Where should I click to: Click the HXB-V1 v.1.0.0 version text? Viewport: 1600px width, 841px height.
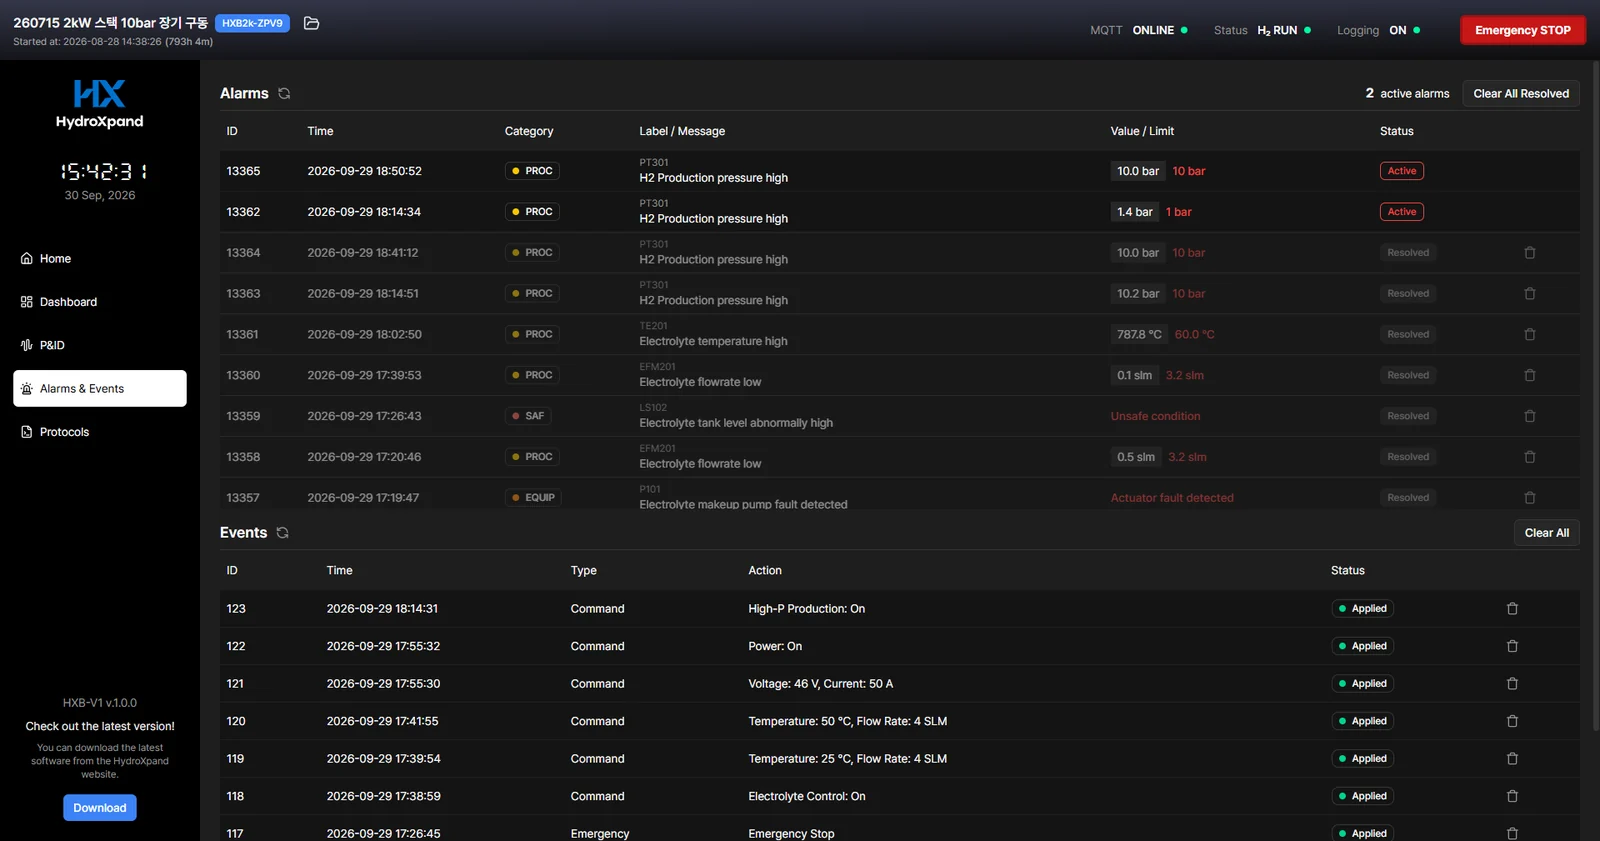100,703
